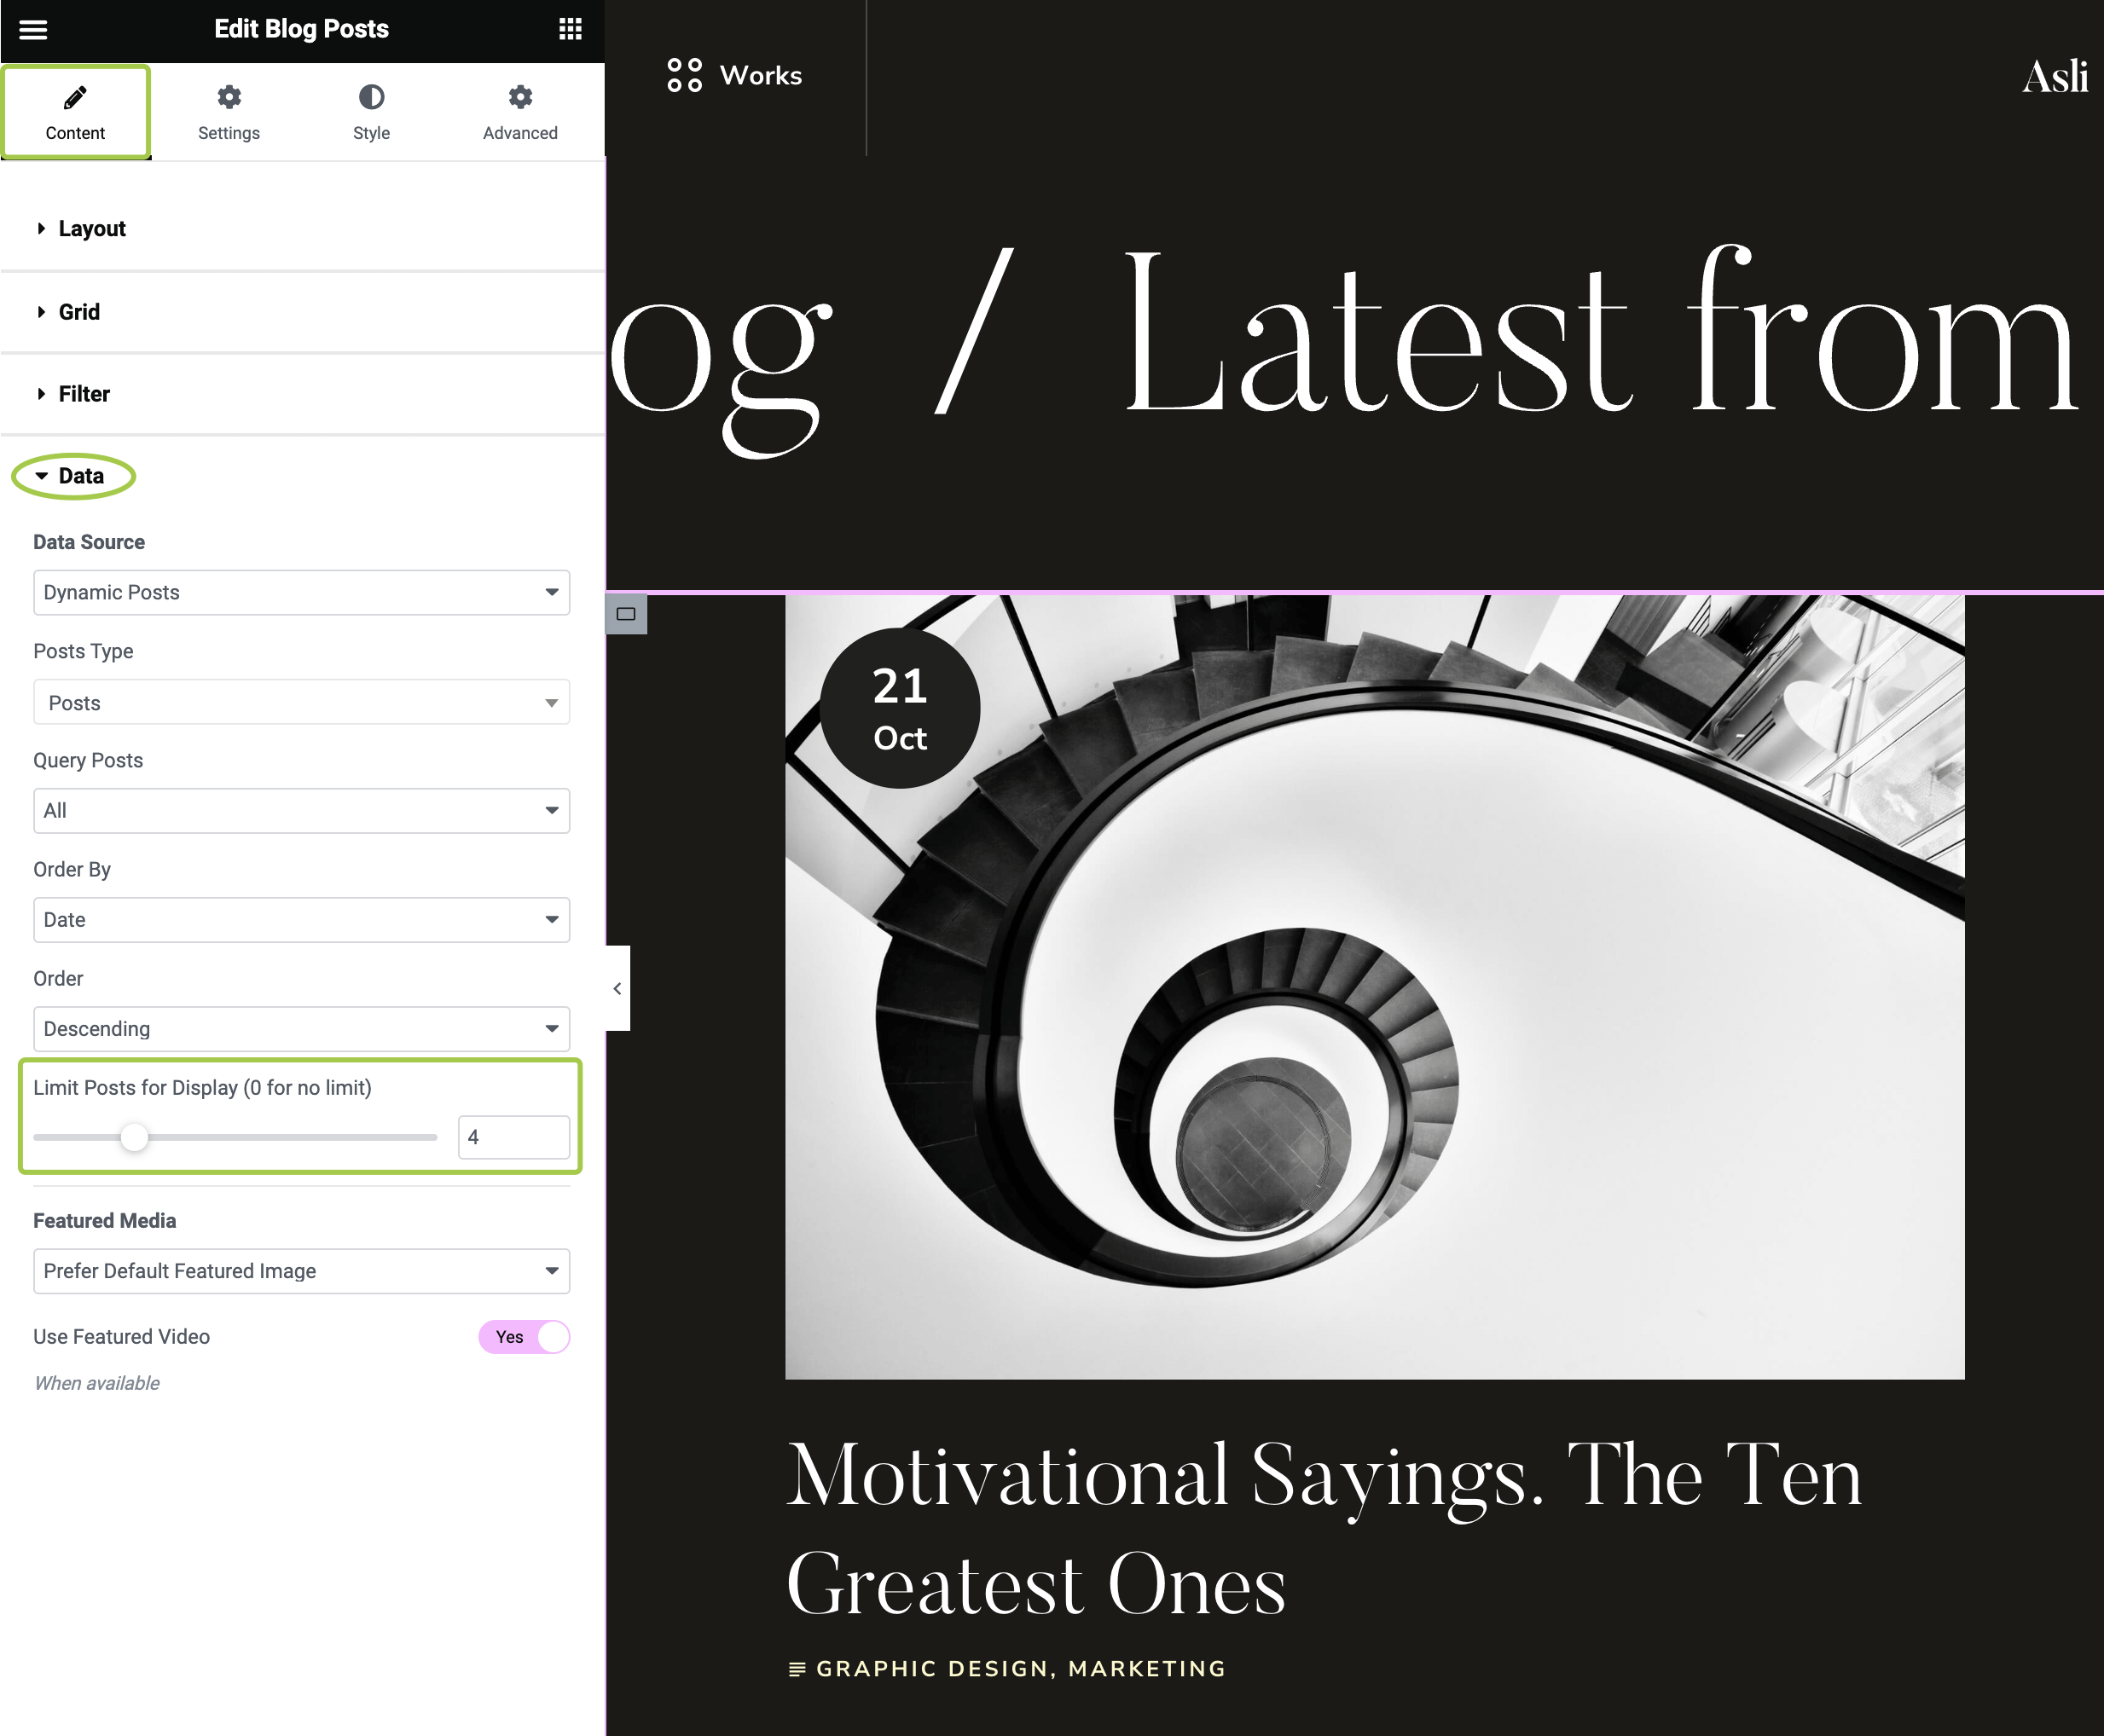Viewport: 2104px width, 1736px height.
Task: Open the Data Source dropdown
Action: coord(301,593)
